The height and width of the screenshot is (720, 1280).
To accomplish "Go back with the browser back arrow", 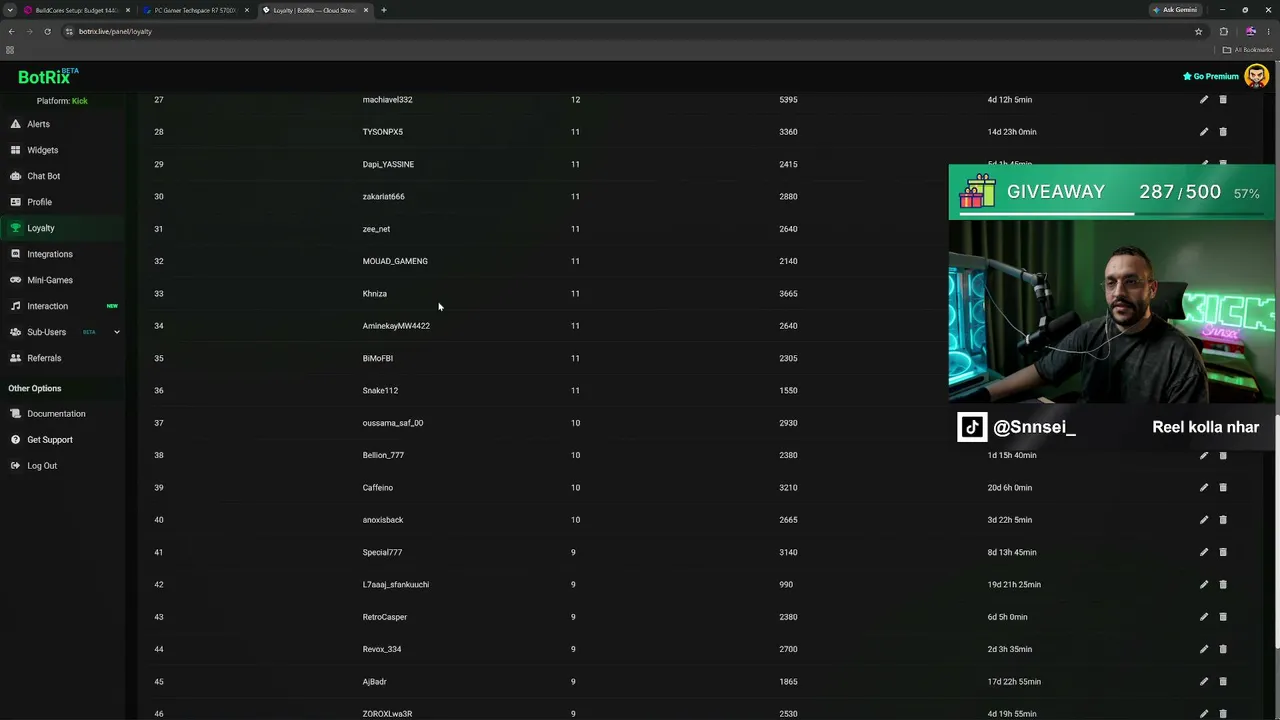I will 11,31.
